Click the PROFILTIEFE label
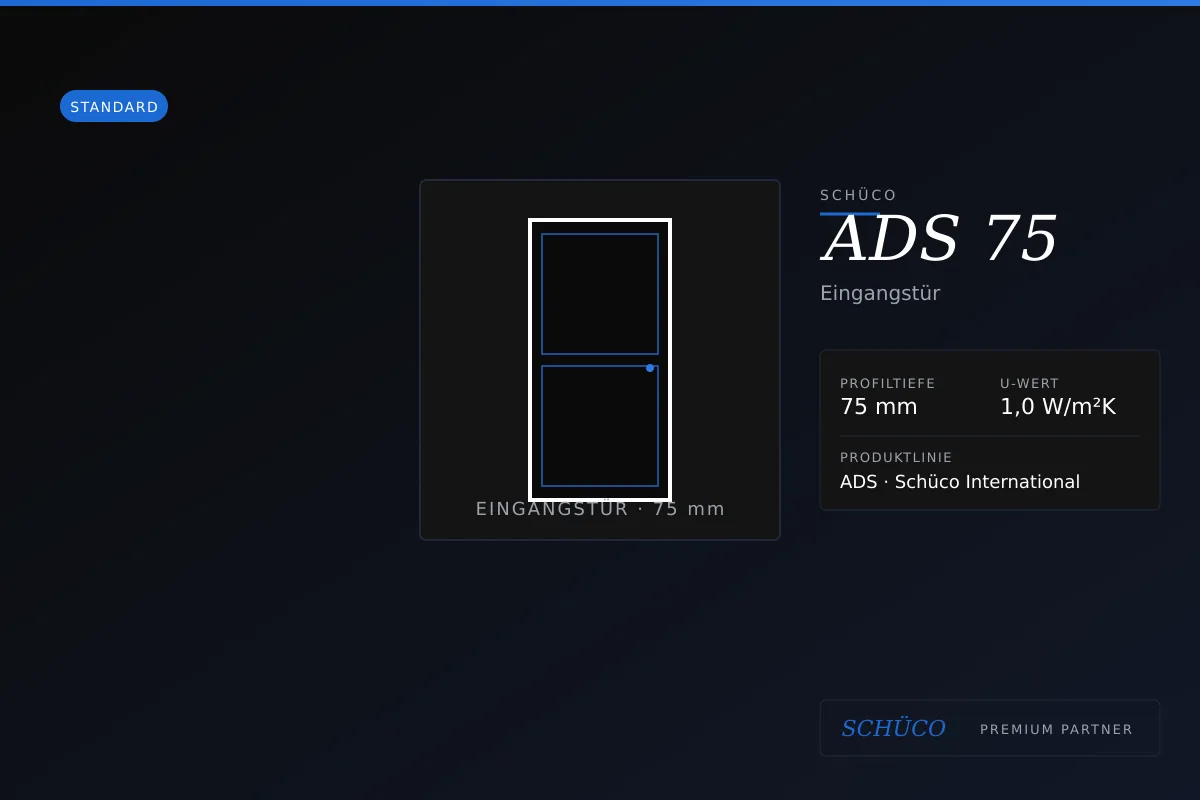This screenshot has width=1200, height=800. pos(888,383)
